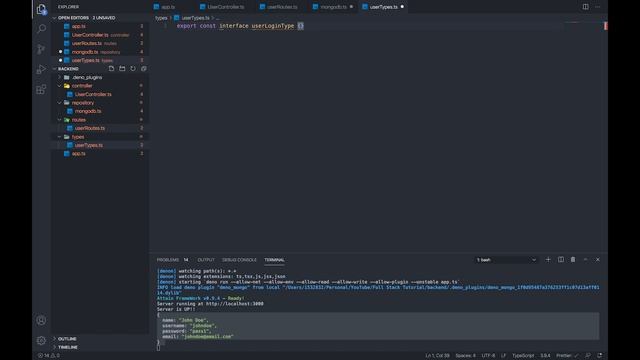This screenshot has height=360, width=640.
Task: Change the UTF-8 encoding in the status bar
Action: pyautogui.click(x=488, y=356)
